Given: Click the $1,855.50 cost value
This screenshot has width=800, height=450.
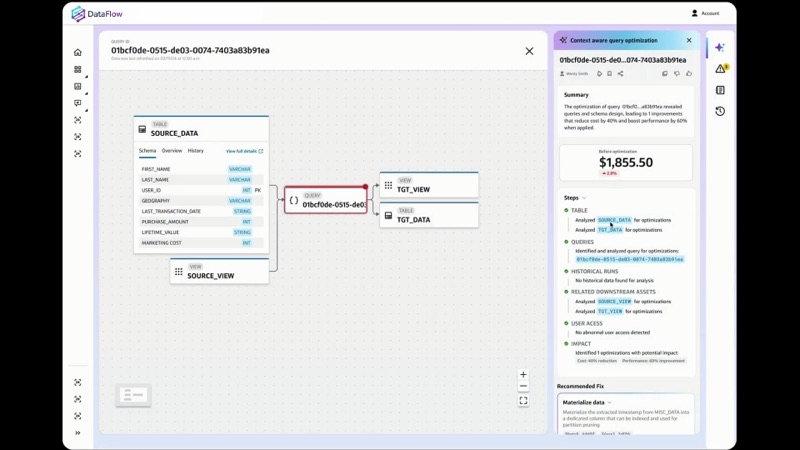Looking at the screenshot, I should pos(626,162).
